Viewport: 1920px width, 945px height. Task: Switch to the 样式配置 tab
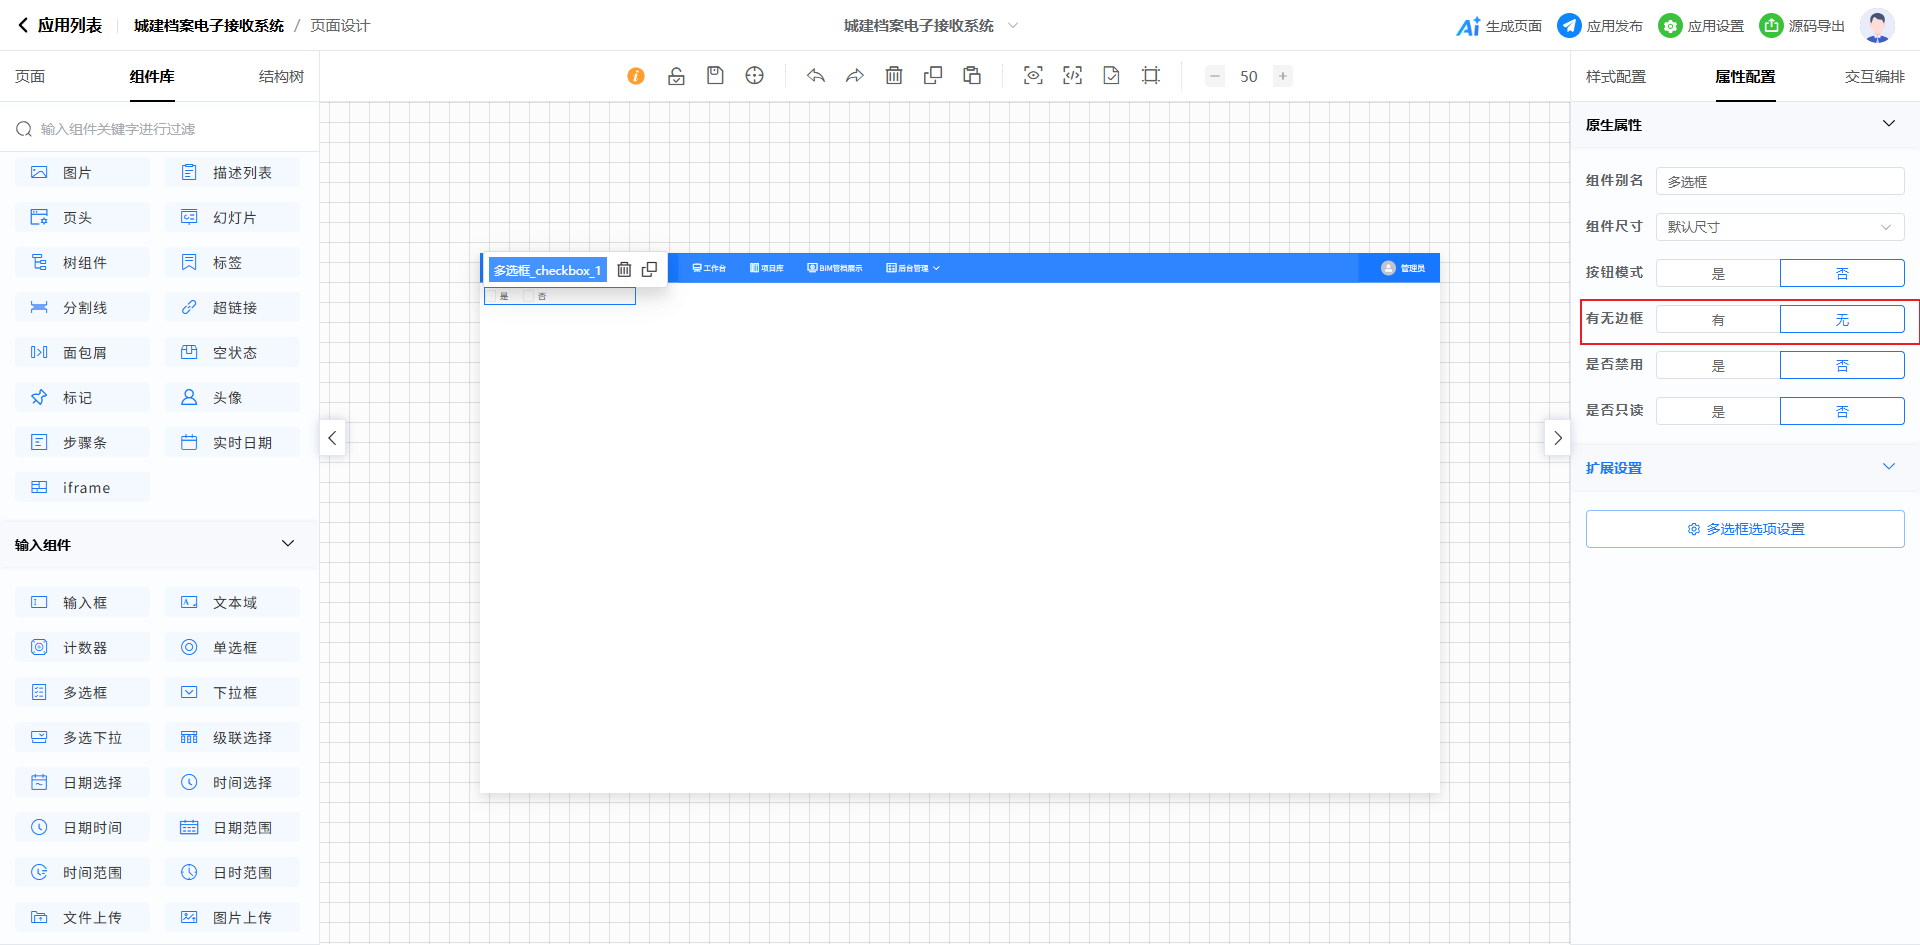click(x=1615, y=77)
